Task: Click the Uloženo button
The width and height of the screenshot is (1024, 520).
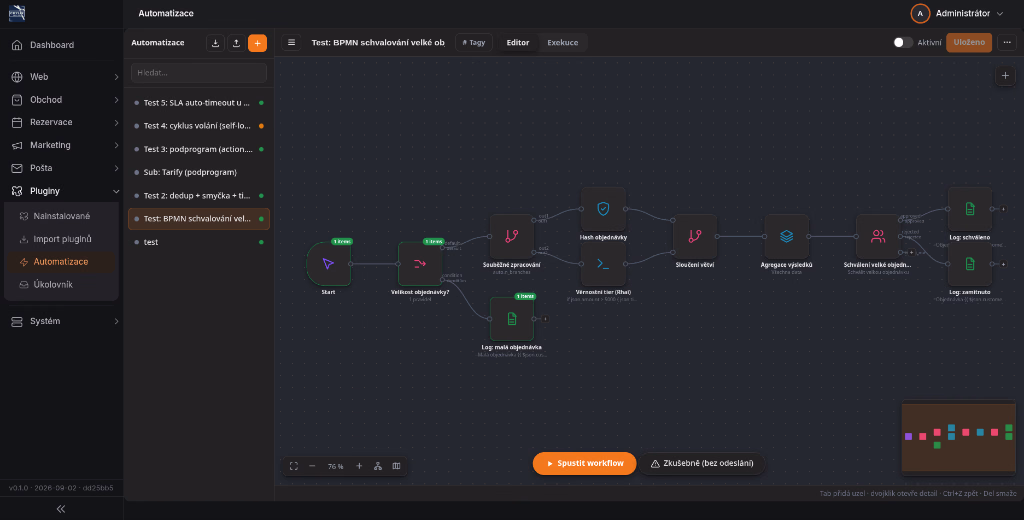Action: 969,42
